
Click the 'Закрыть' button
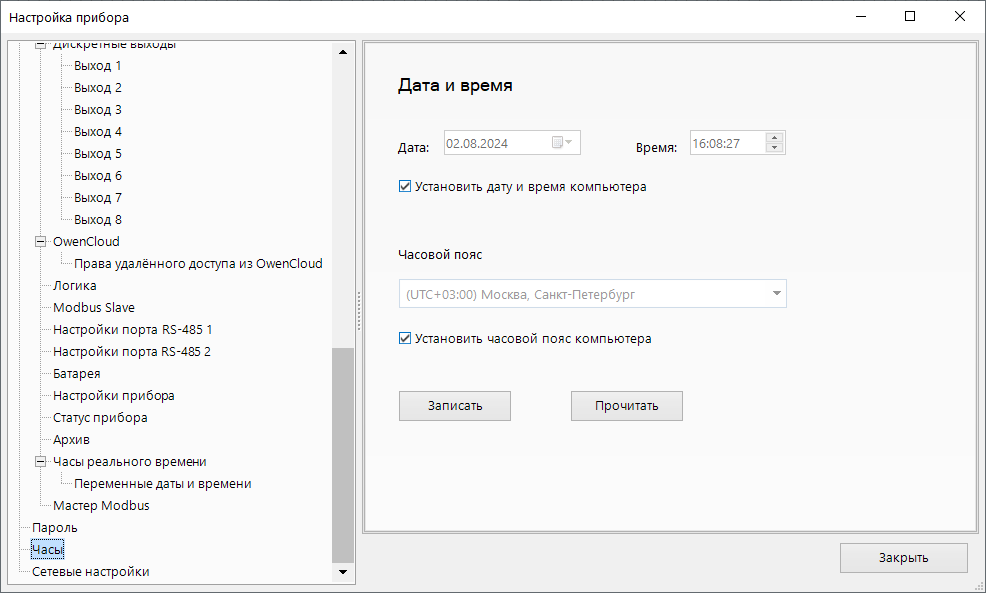903,558
